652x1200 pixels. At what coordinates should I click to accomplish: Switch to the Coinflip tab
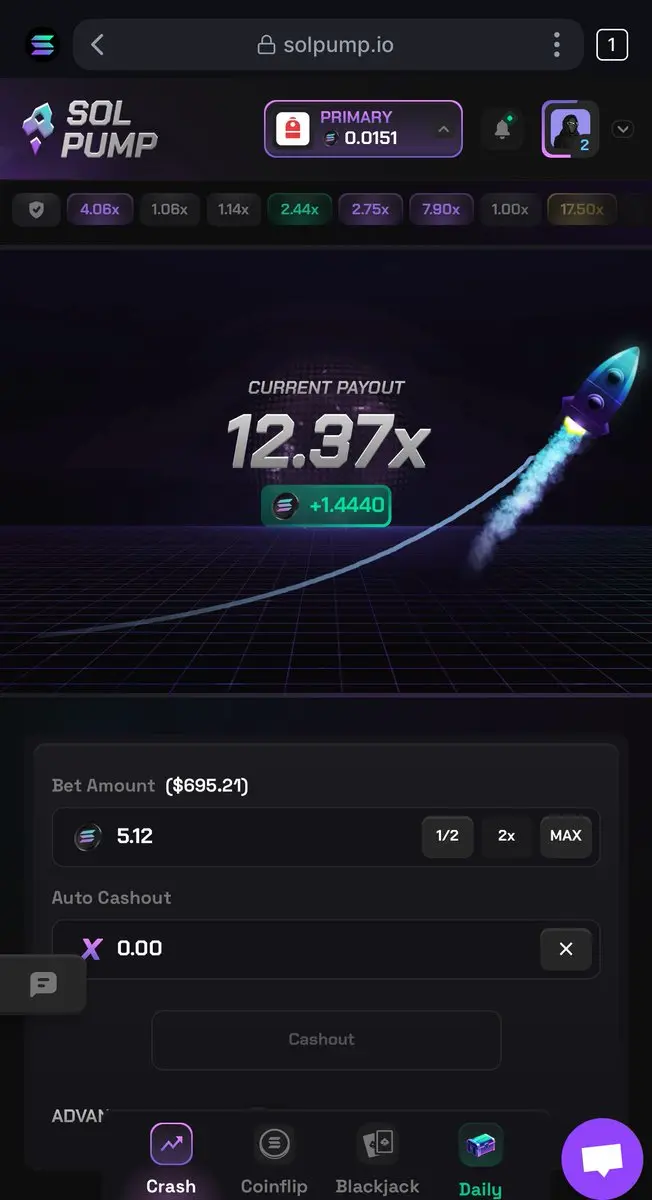274,1160
